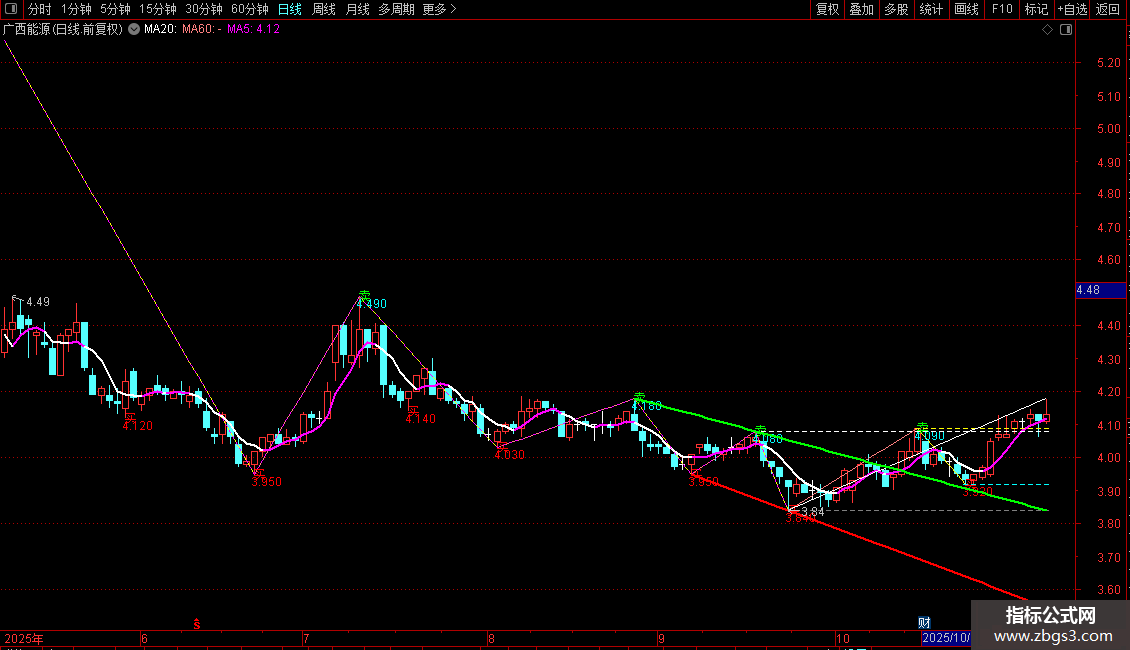Select the 15分钟 period

[157, 9]
